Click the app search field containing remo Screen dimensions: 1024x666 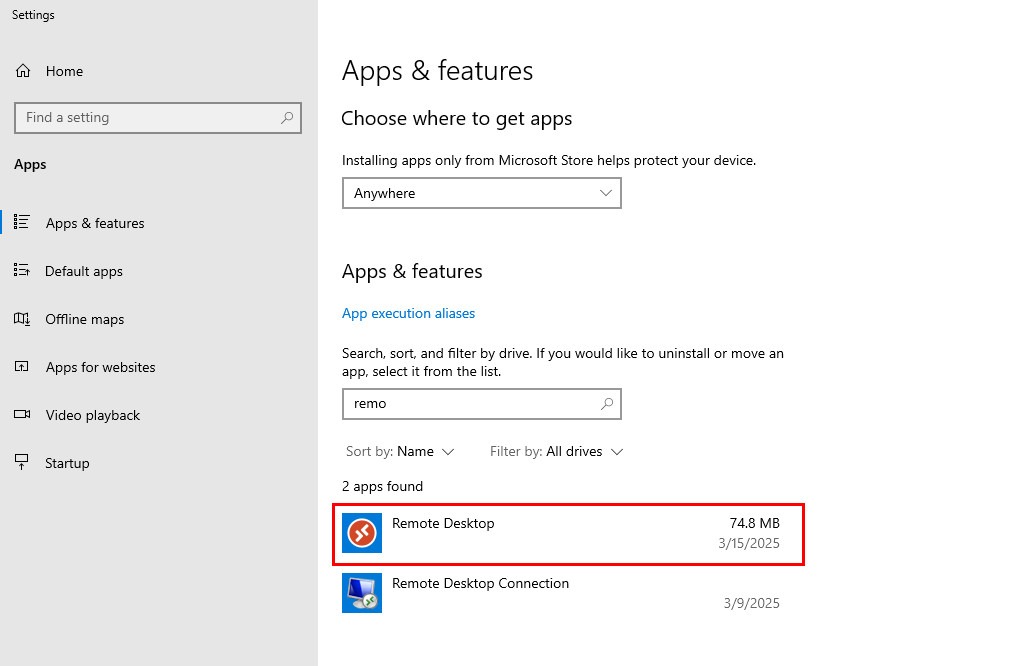click(482, 404)
